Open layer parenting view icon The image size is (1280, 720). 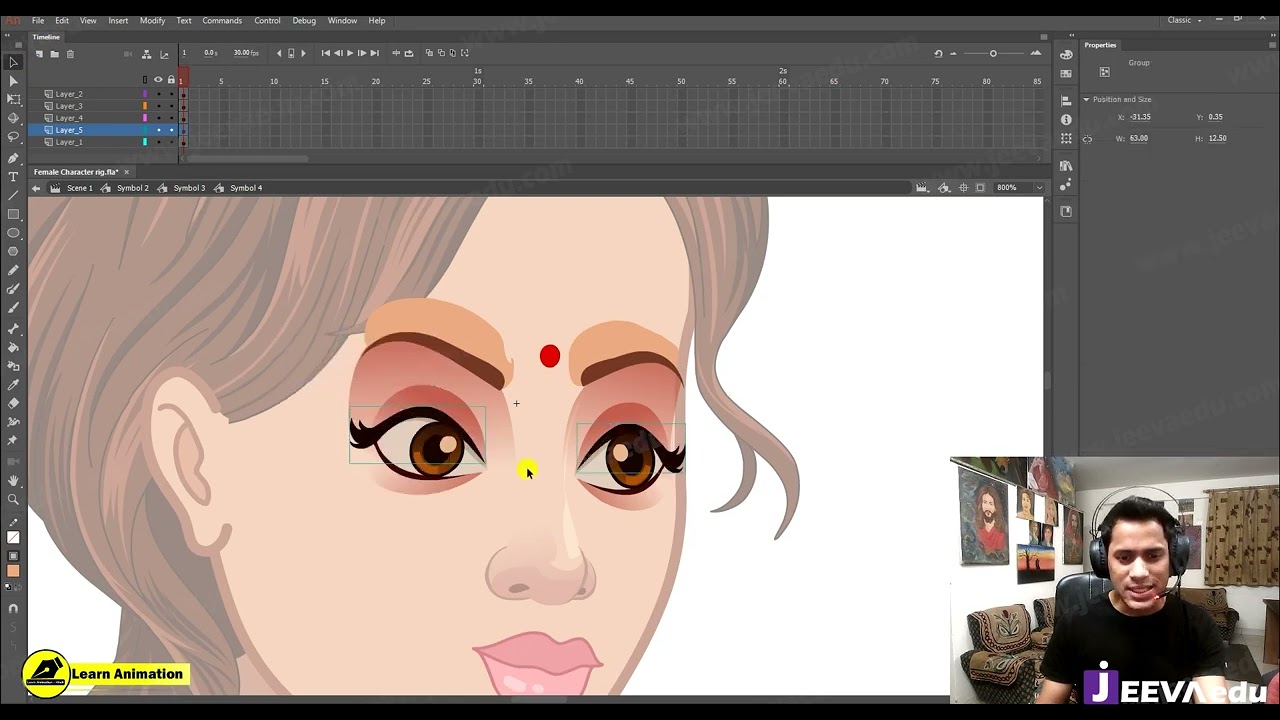(x=146, y=54)
